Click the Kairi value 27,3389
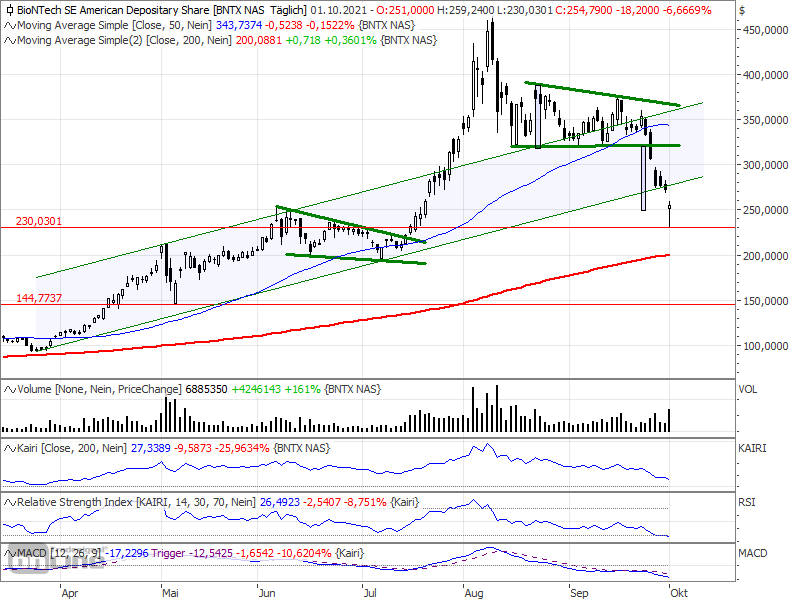Image resolution: width=800 pixels, height=600 pixels. coord(151,448)
